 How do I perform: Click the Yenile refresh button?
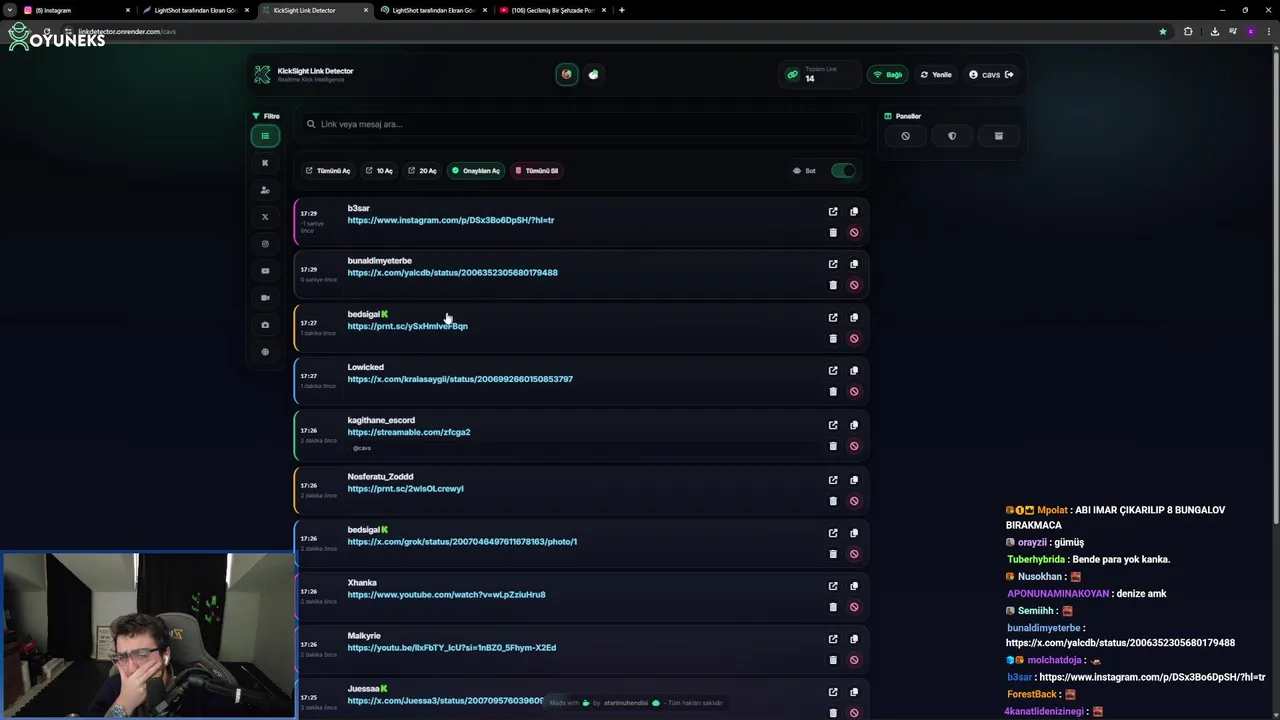[936, 74]
